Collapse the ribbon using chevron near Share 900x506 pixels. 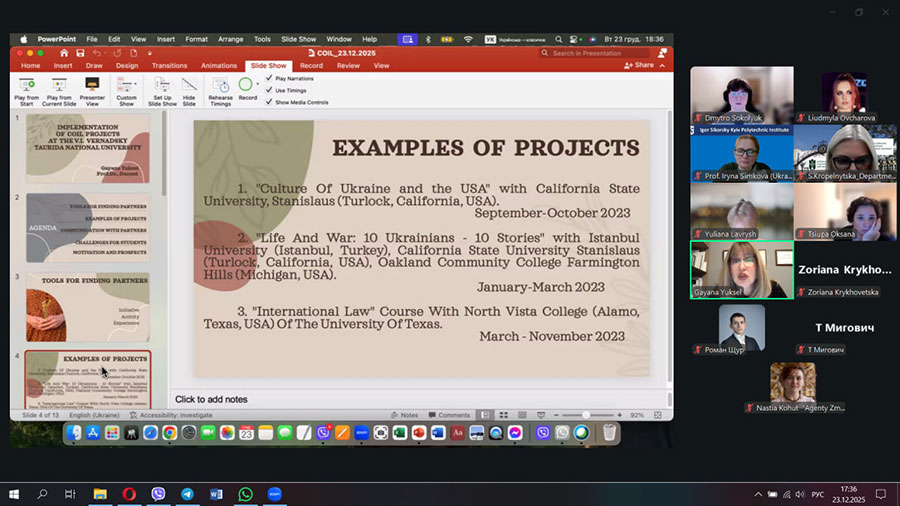(662, 65)
